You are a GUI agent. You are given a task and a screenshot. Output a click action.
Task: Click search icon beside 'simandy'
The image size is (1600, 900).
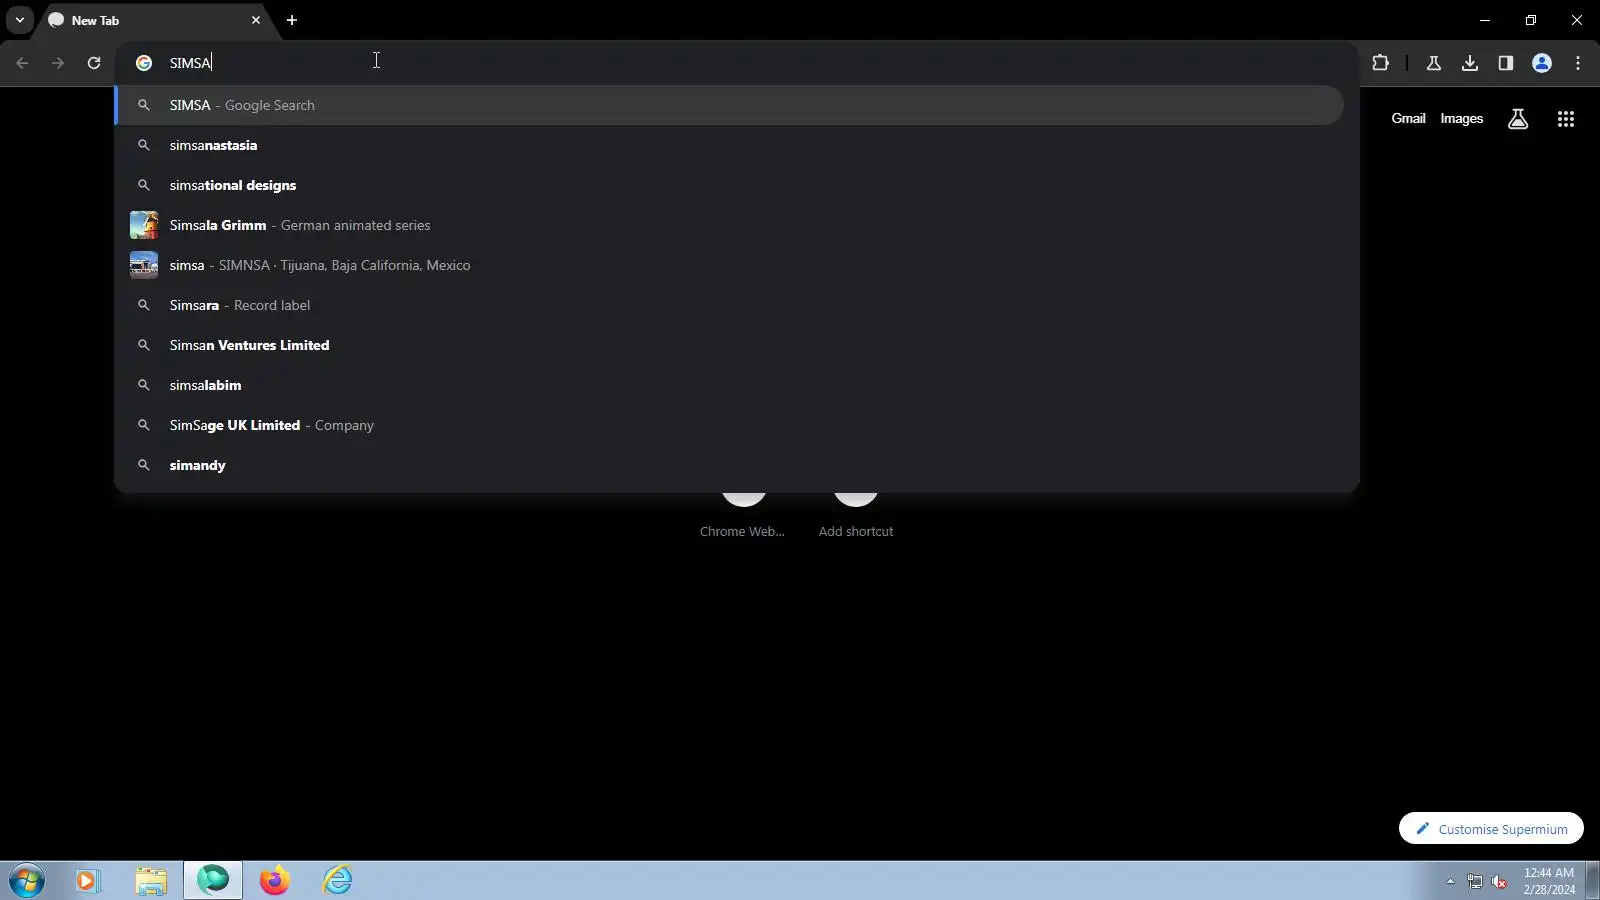click(x=144, y=465)
